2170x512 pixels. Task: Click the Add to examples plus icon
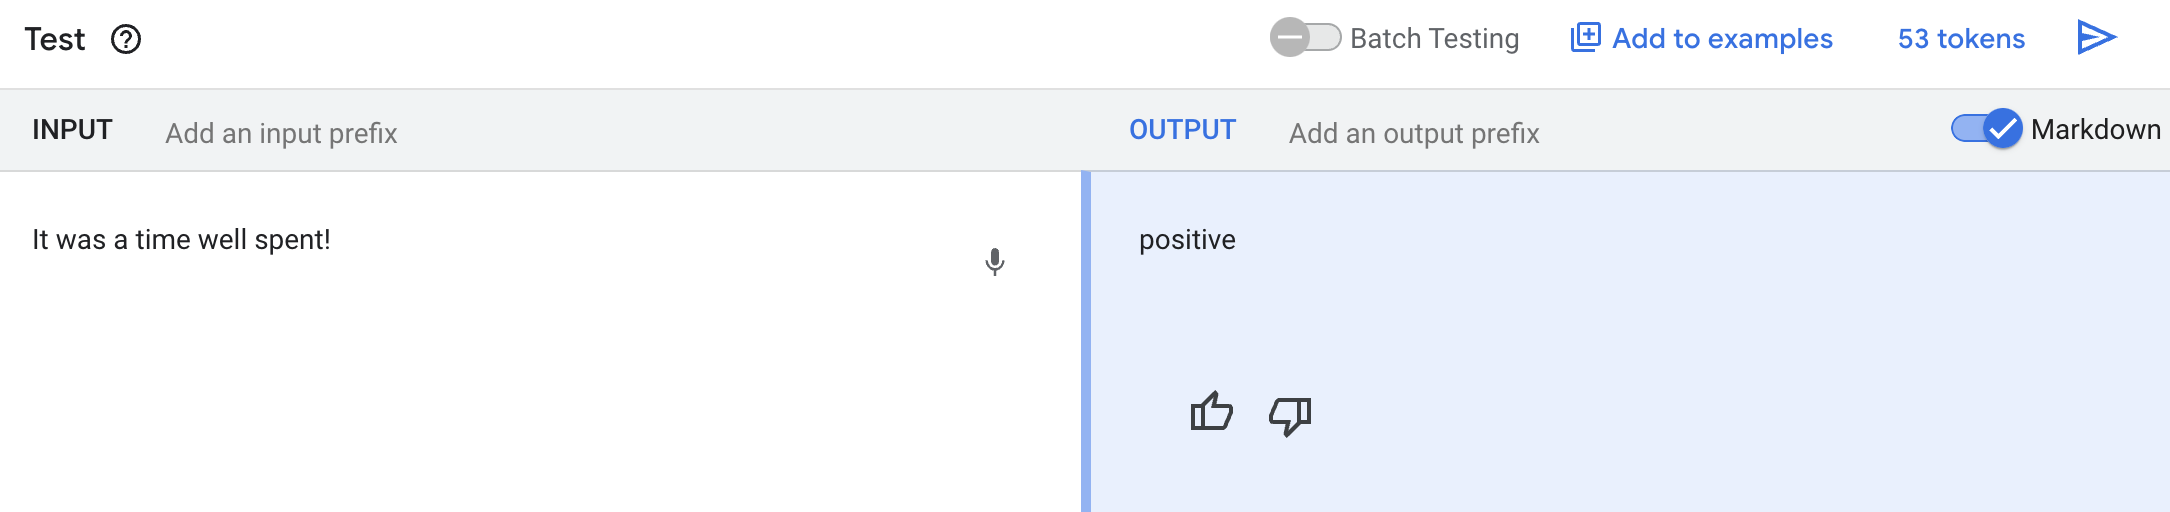point(1586,38)
